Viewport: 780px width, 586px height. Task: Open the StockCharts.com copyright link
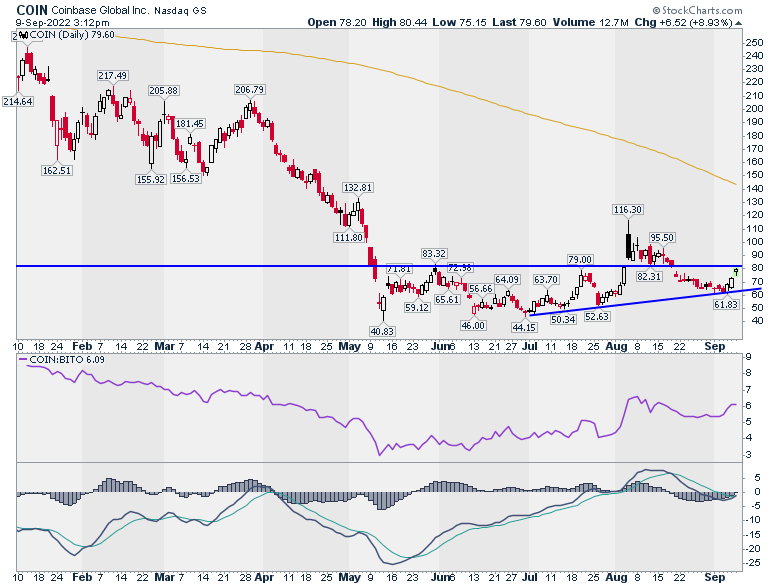697,10
